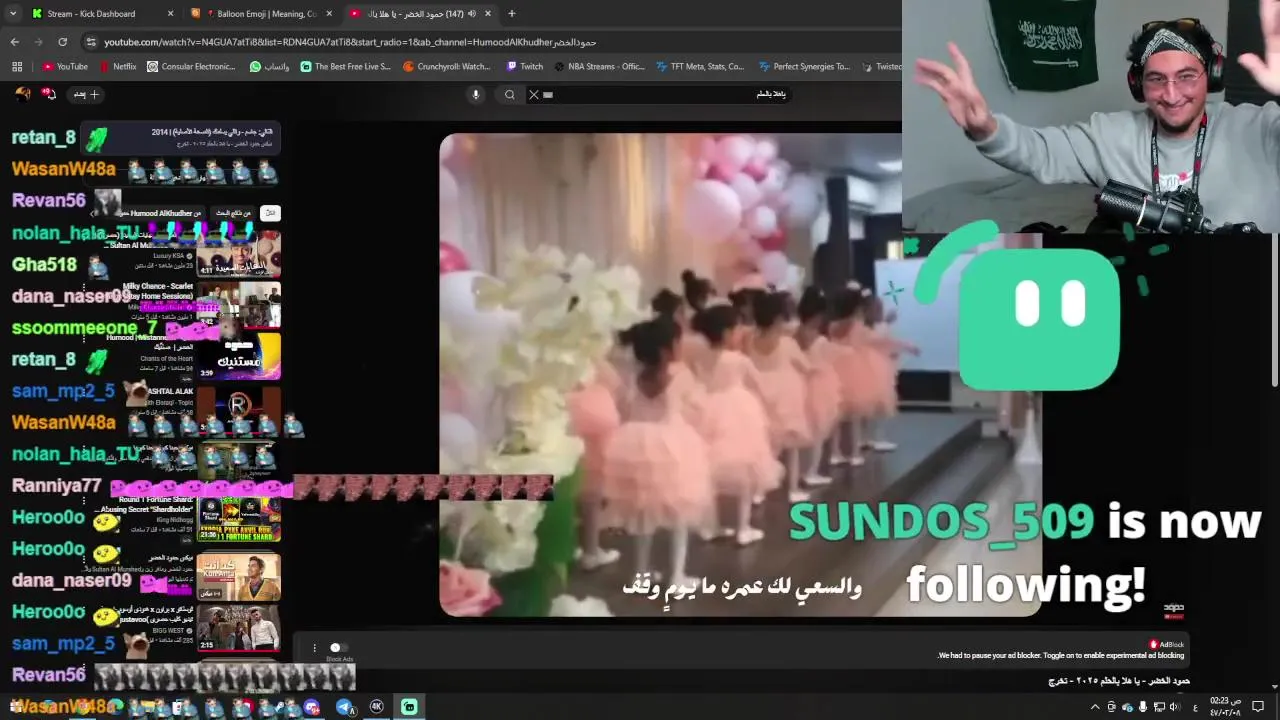Open the TFT Meta, Stats bookmark

700,67
